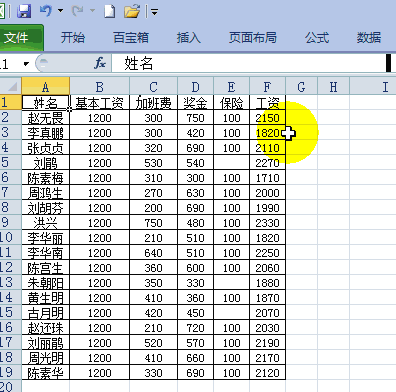396x392 pixels.
Task: Open the Undo history dropdown arrow
Action: tap(60, 11)
